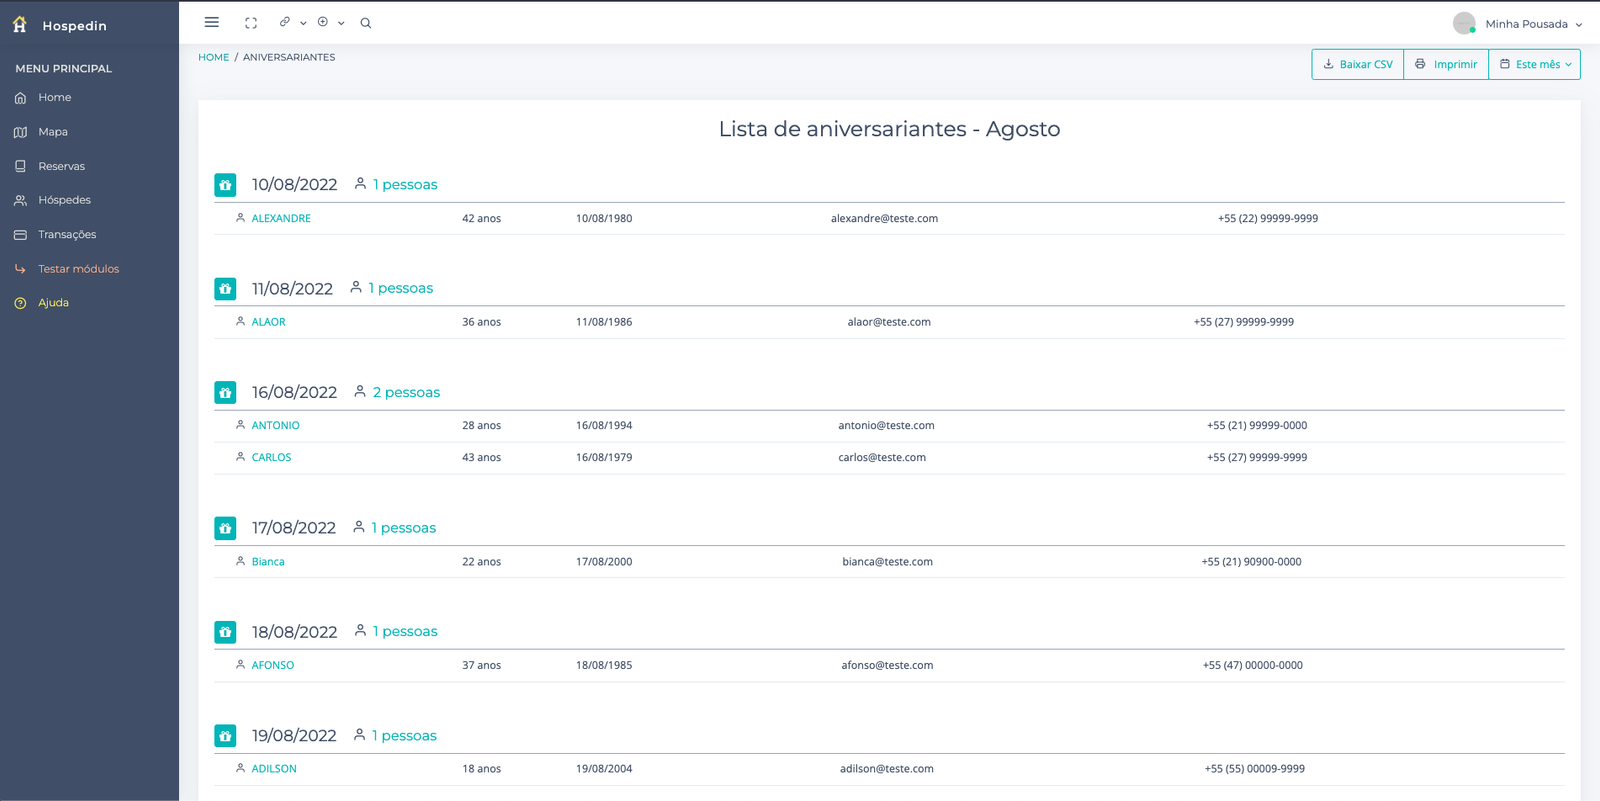Open guest ADILSON's profile link
The width and height of the screenshot is (1600, 801).
coord(274,769)
